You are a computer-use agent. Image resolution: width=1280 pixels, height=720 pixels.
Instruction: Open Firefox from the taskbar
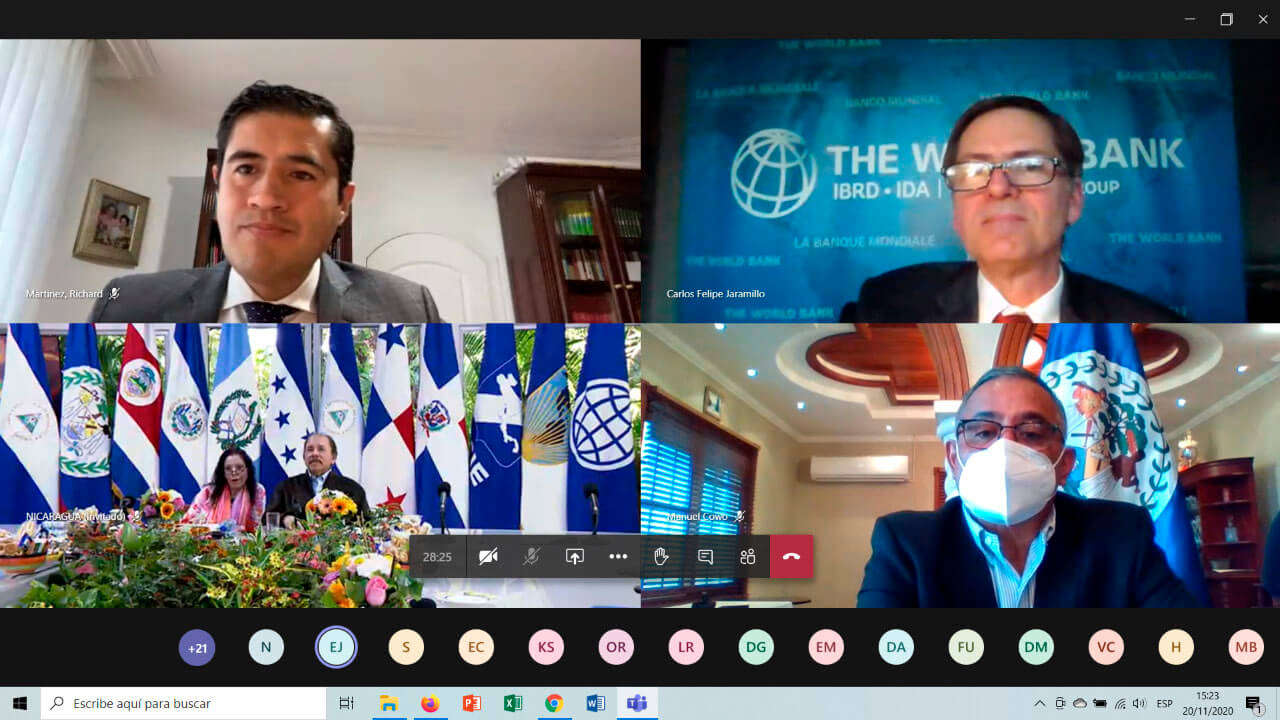point(430,704)
